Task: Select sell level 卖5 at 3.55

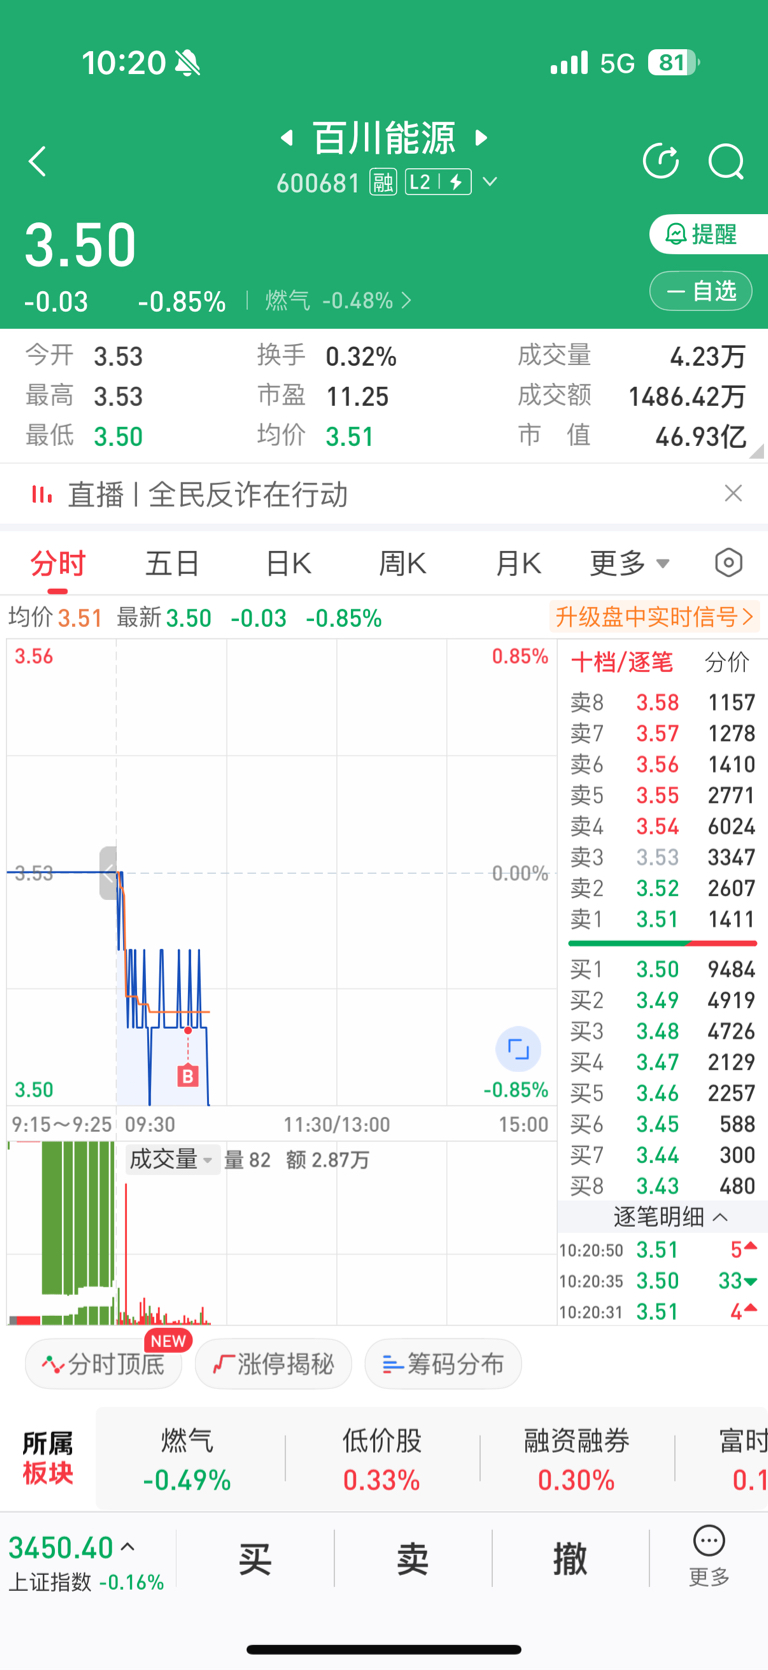Action: [662, 795]
